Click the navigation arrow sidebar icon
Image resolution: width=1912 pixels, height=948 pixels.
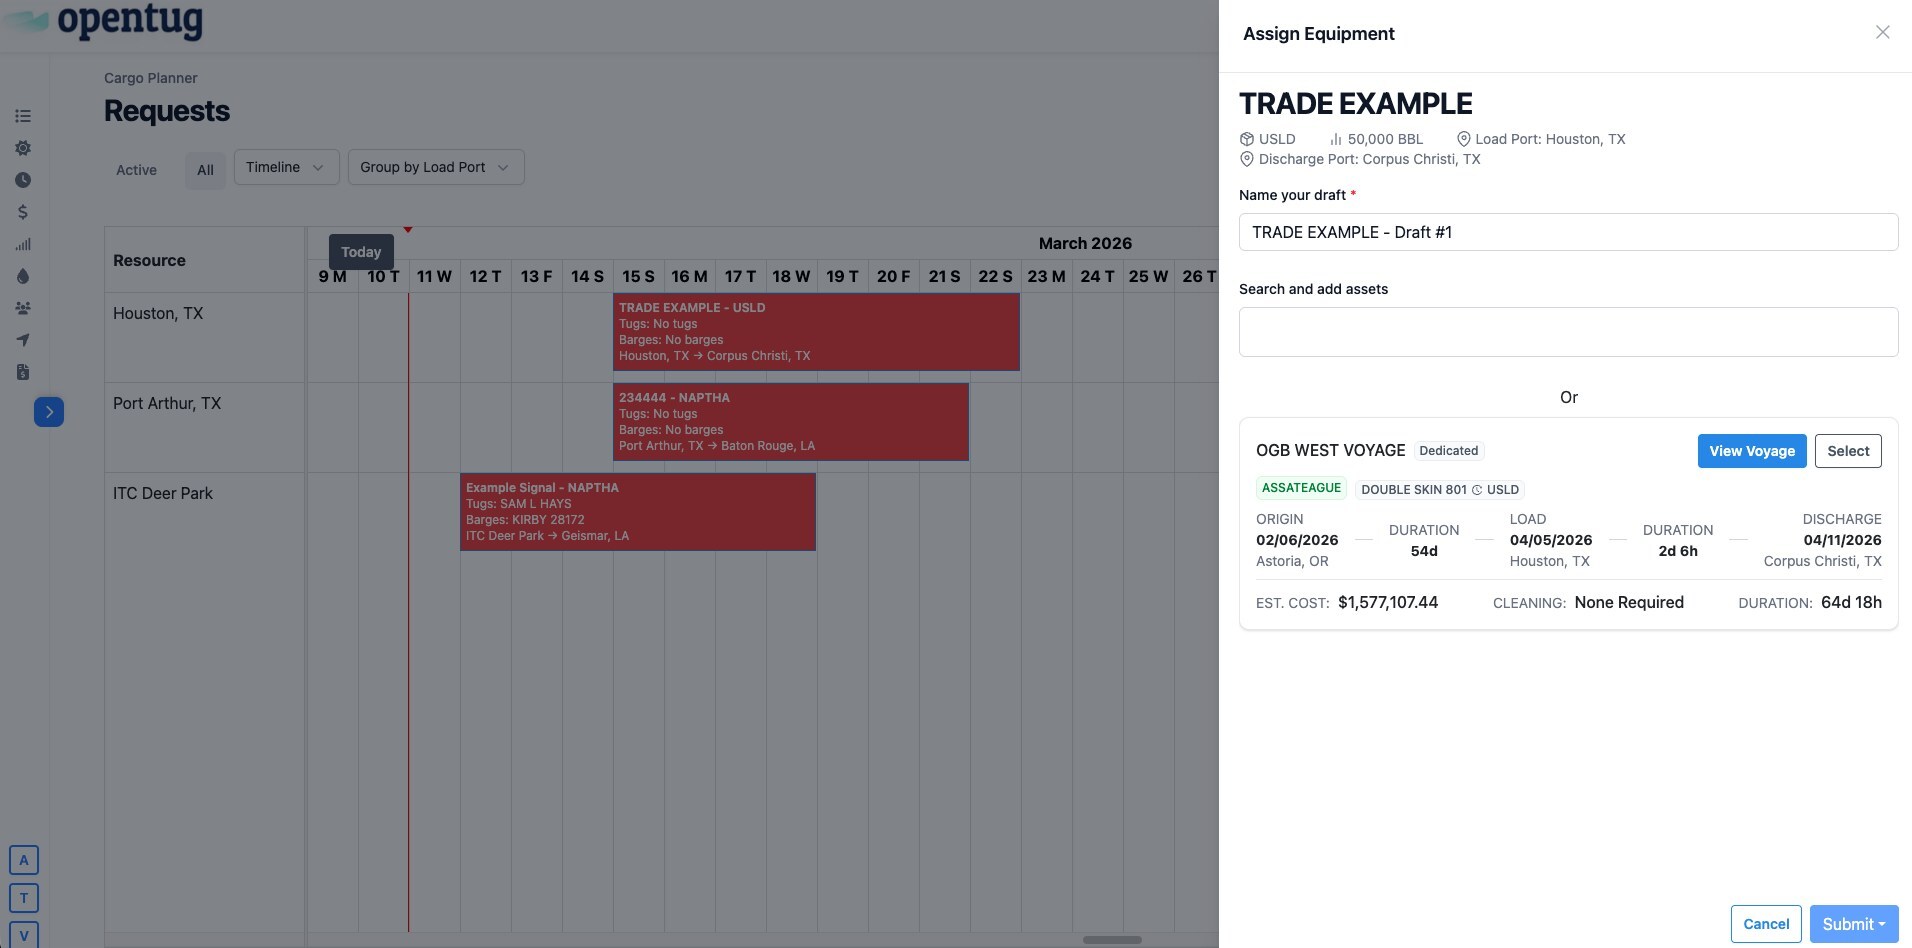(23, 340)
